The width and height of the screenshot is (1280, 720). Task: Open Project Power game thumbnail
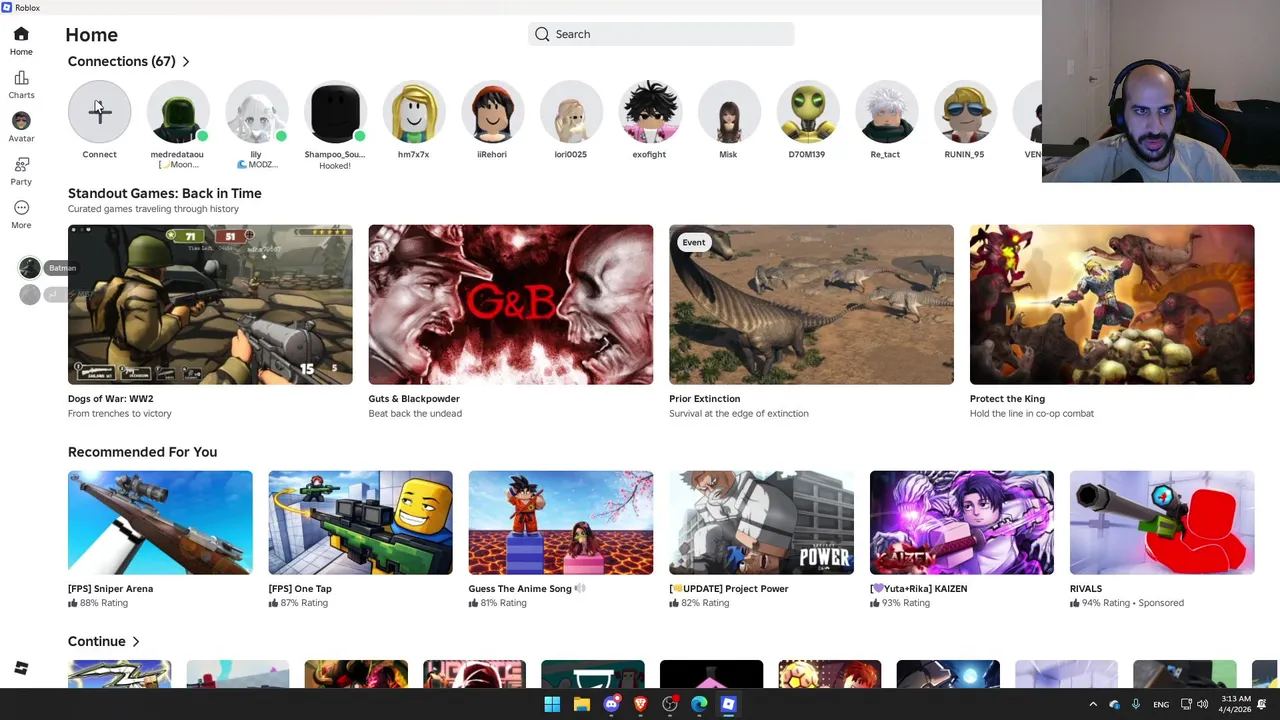pos(761,522)
